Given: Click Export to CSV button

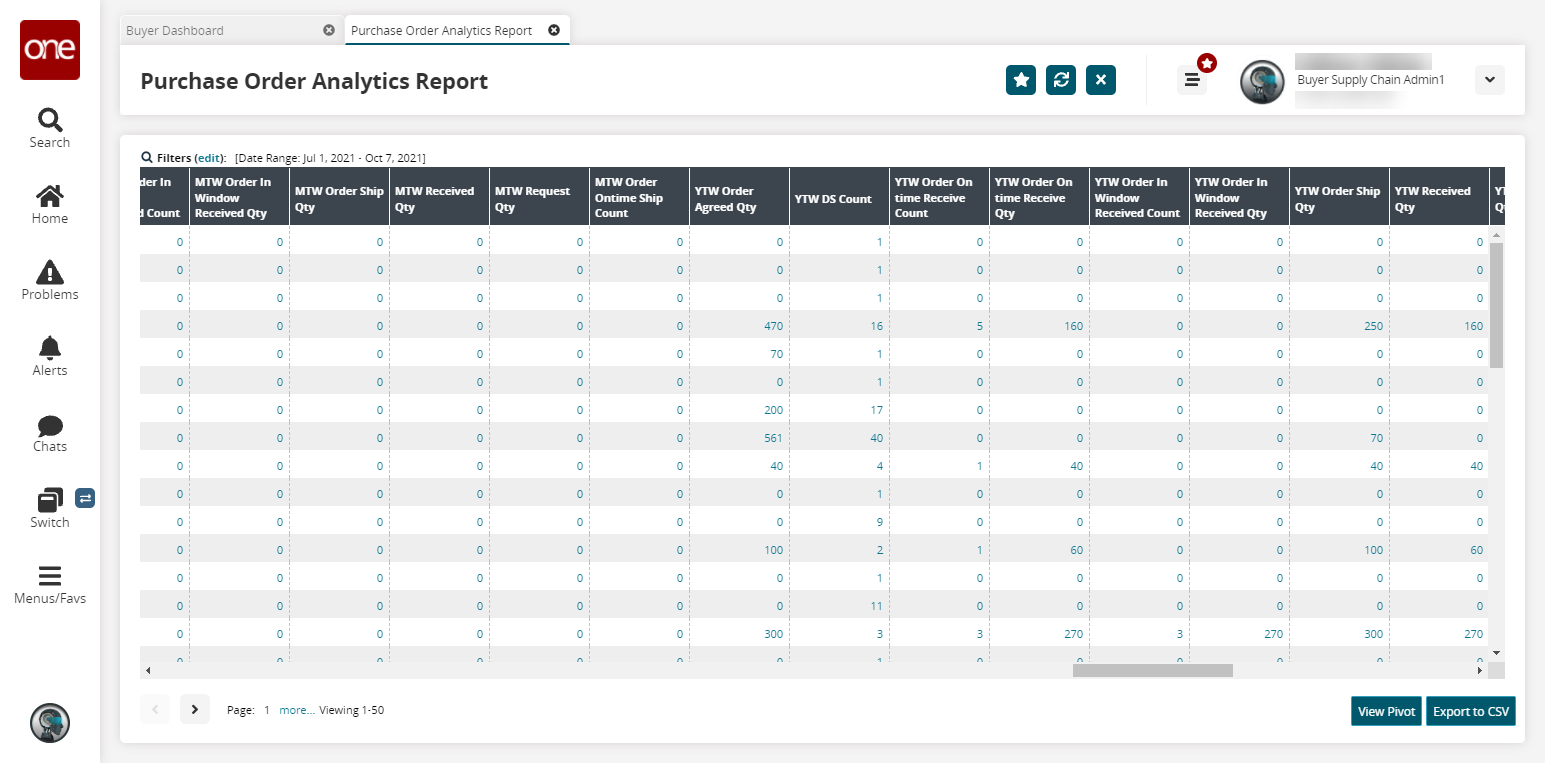Looking at the screenshot, I should tap(1470, 711).
